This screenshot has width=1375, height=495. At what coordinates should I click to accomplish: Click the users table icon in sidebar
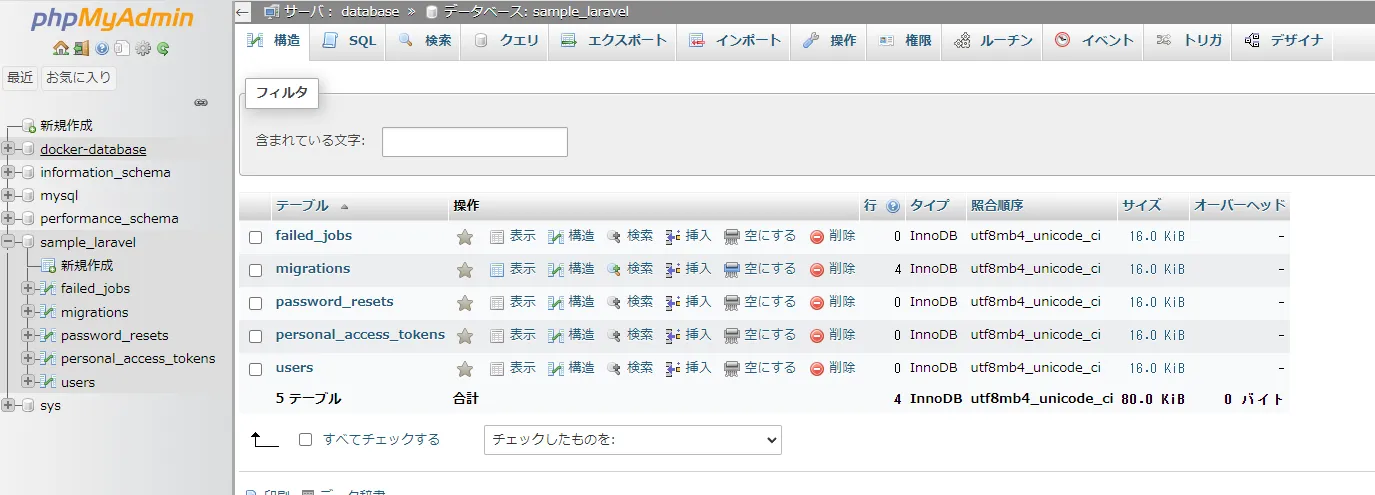[x=47, y=382]
